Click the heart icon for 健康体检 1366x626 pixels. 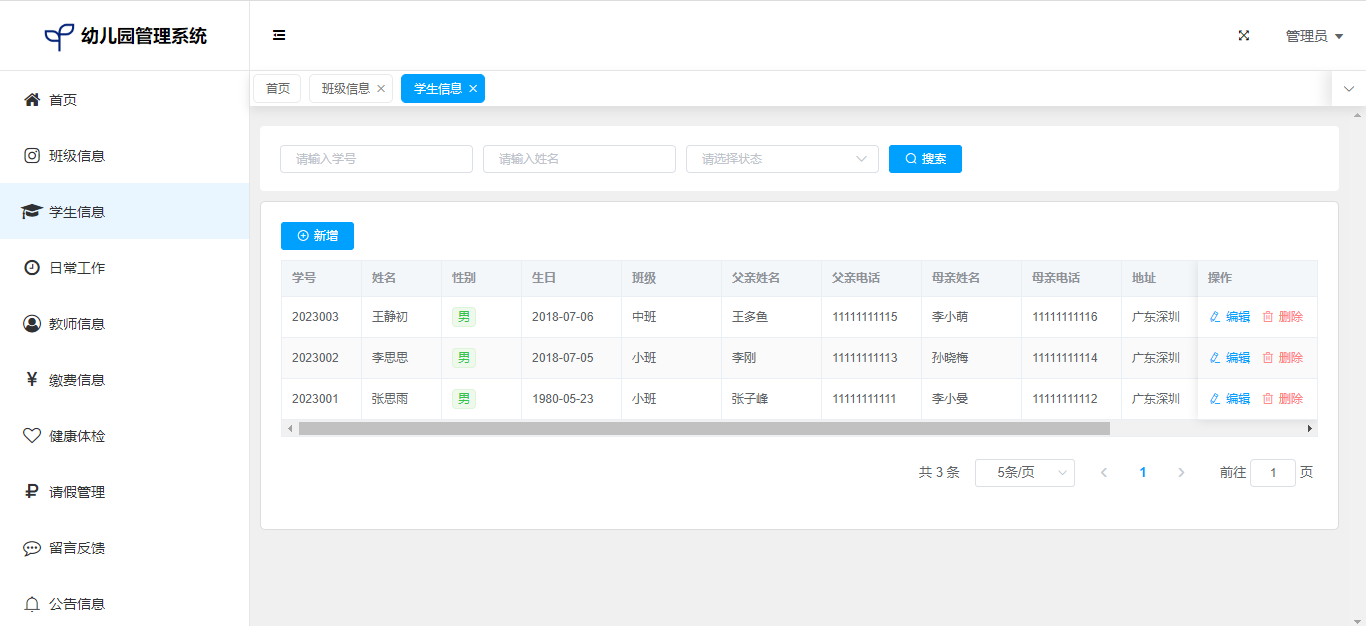[32, 436]
